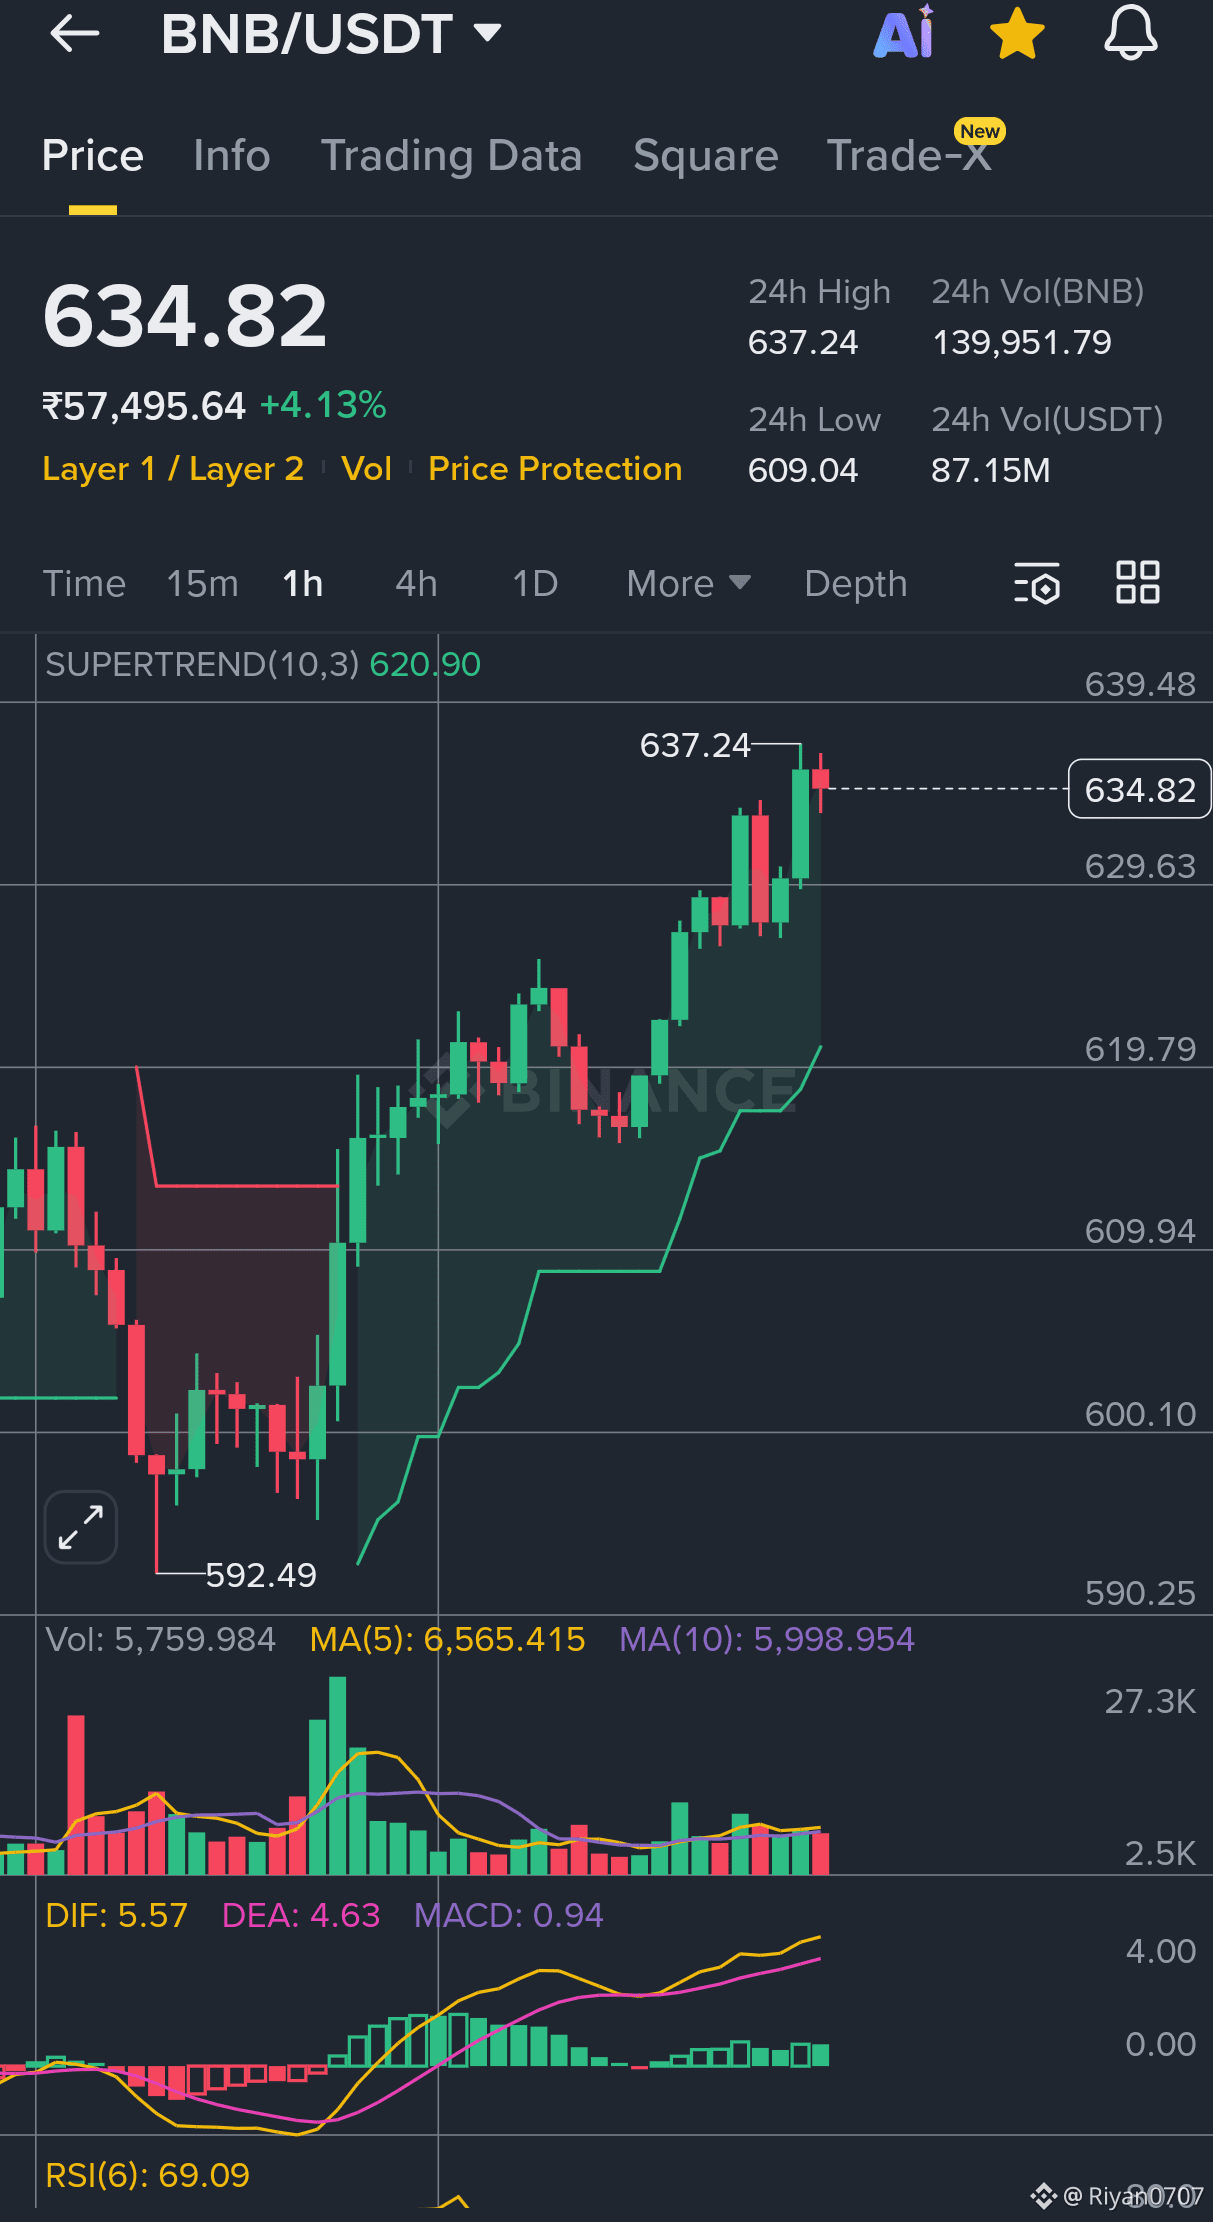Select the 4h timeframe
1213x2222 pixels.
pyautogui.click(x=416, y=584)
